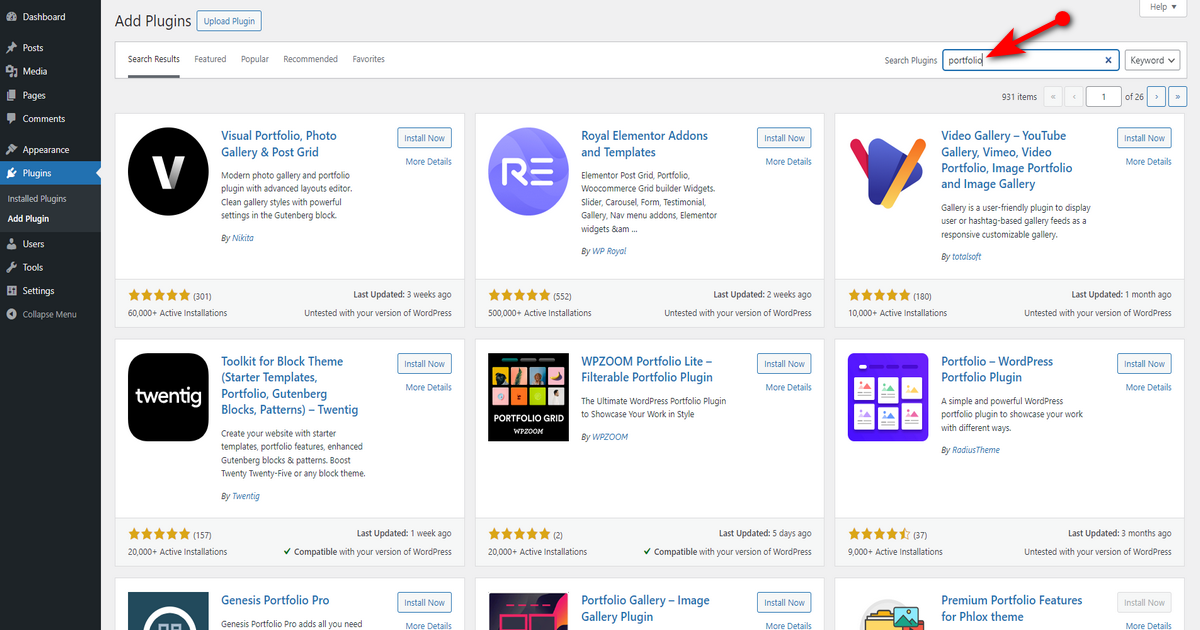Go to next page of results
The height and width of the screenshot is (630, 1200).
tap(1156, 96)
